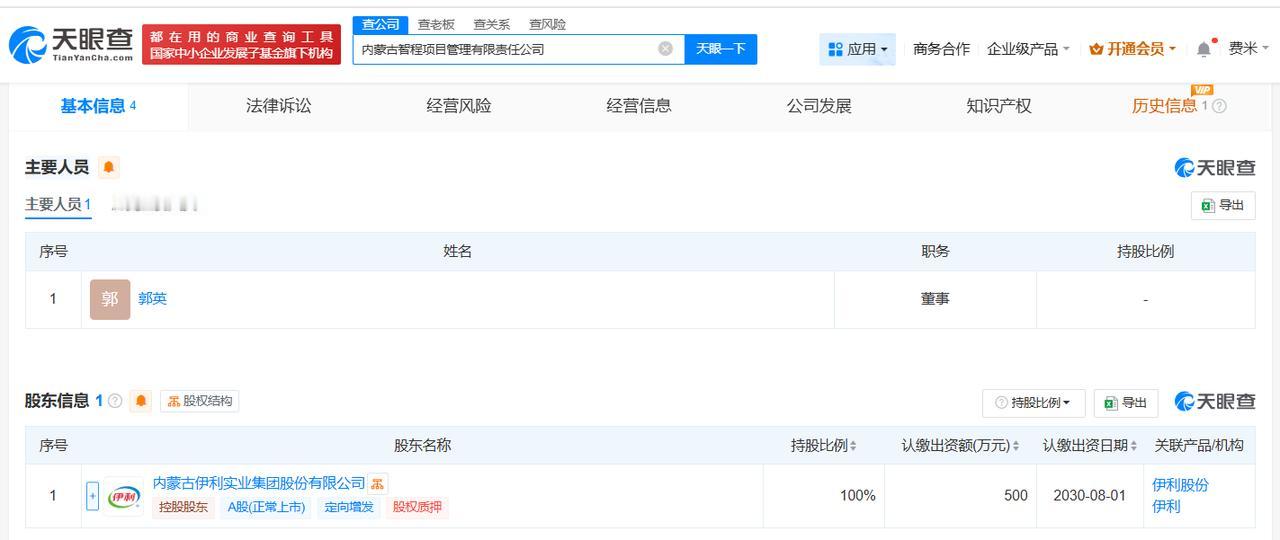Select the 查老板 search mode tab
Screen dimensions: 1280x540
tap(436, 25)
